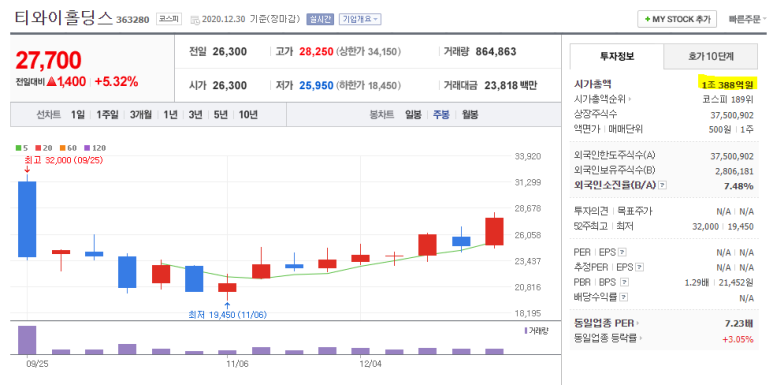Click the +5.32% change rate
The image size is (773, 385).
(116, 82)
